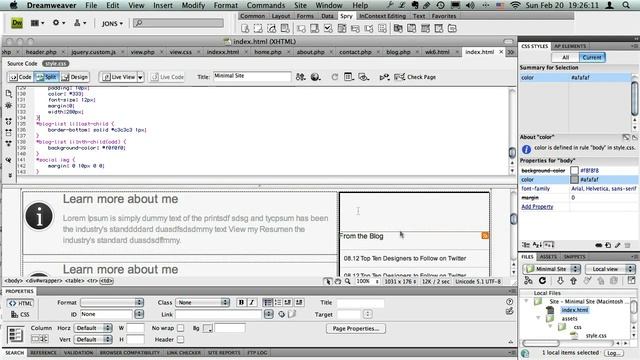Viewport: 640px width, 360px height.
Task: Open the Validation results tab
Action: (78, 352)
